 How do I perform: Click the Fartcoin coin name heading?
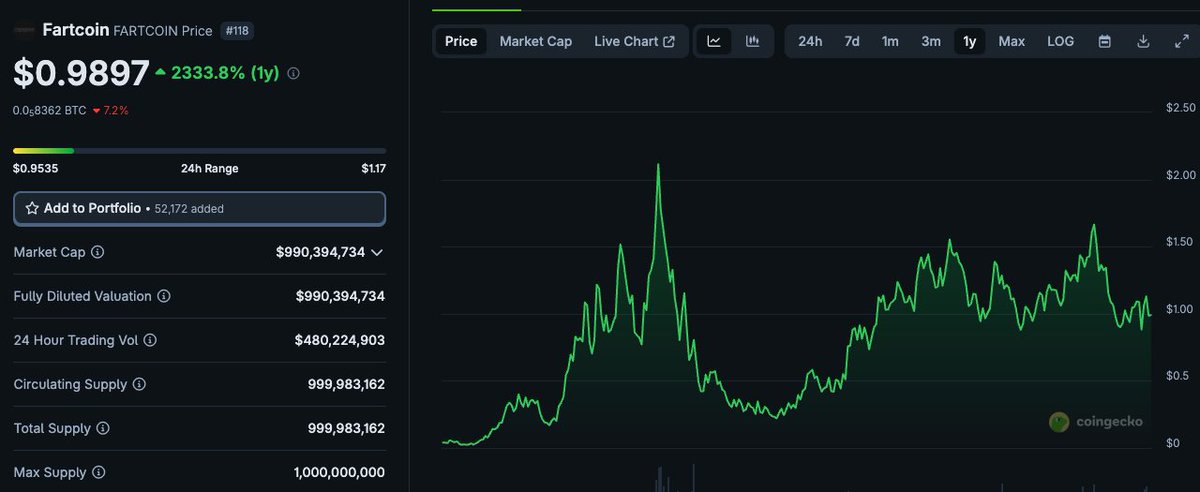(x=76, y=30)
